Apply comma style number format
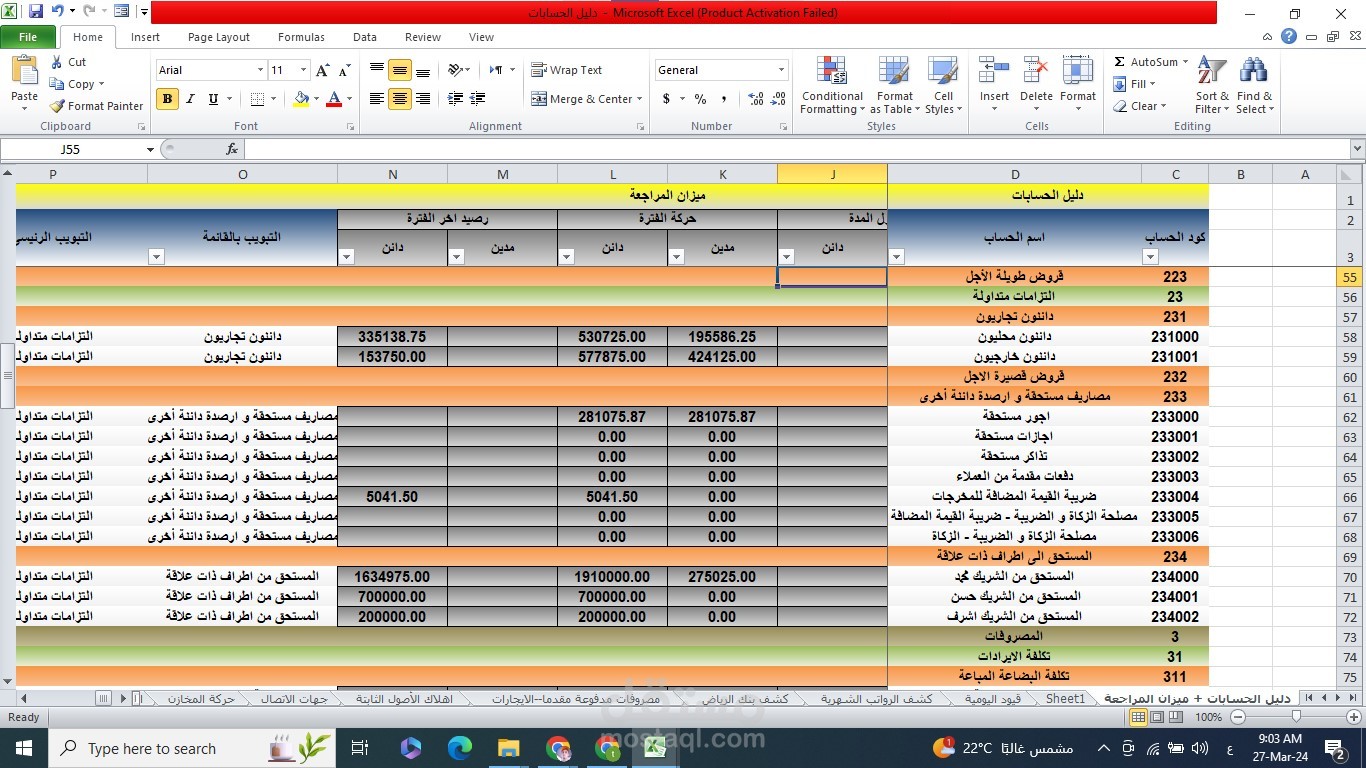This screenshot has height=768, width=1366. tap(723, 99)
